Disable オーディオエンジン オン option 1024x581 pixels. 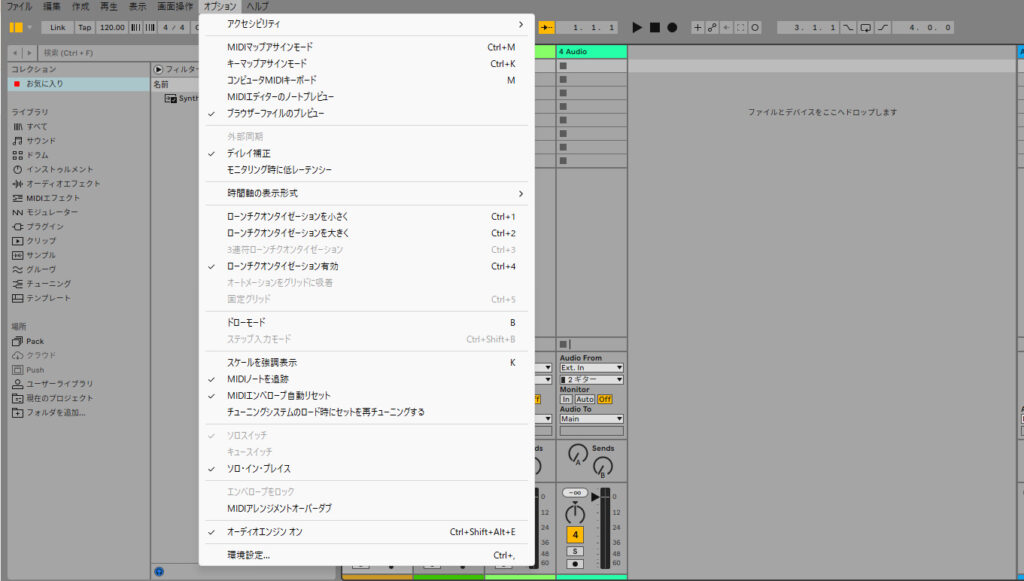click(264, 532)
